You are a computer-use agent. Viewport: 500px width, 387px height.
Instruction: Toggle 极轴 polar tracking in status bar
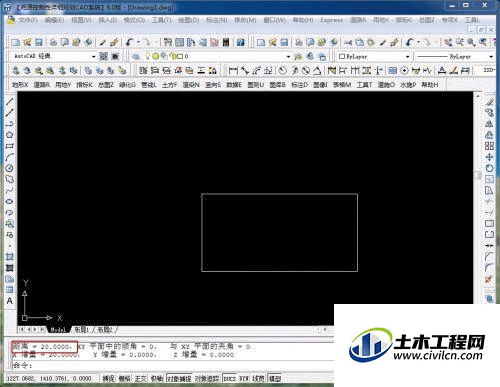point(157,378)
